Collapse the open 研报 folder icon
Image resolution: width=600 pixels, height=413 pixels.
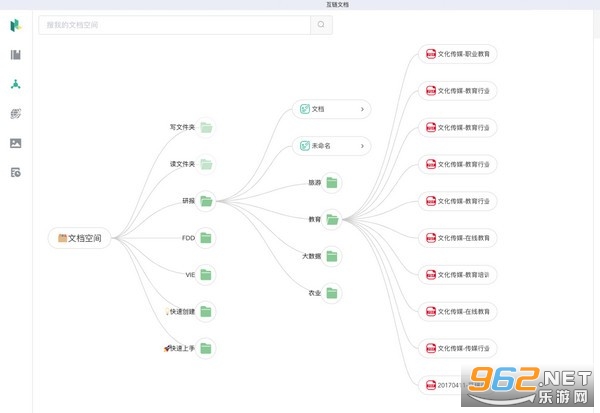coord(206,201)
